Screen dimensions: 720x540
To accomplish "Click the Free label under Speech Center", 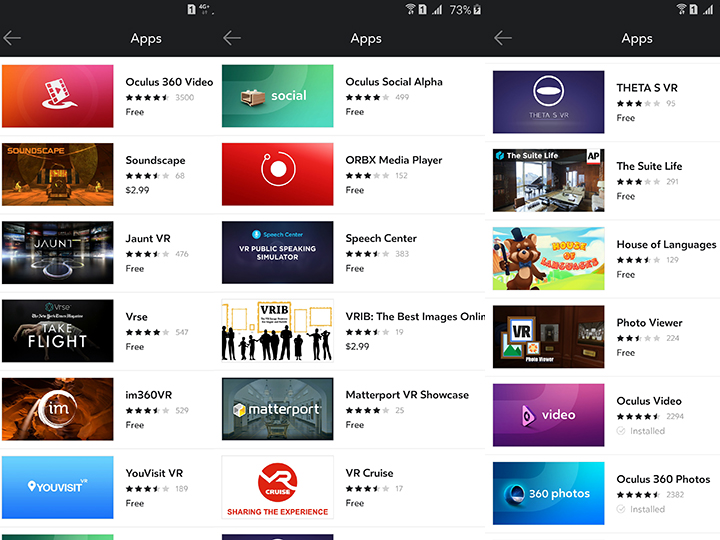I will pyautogui.click(x=354, y=268).
